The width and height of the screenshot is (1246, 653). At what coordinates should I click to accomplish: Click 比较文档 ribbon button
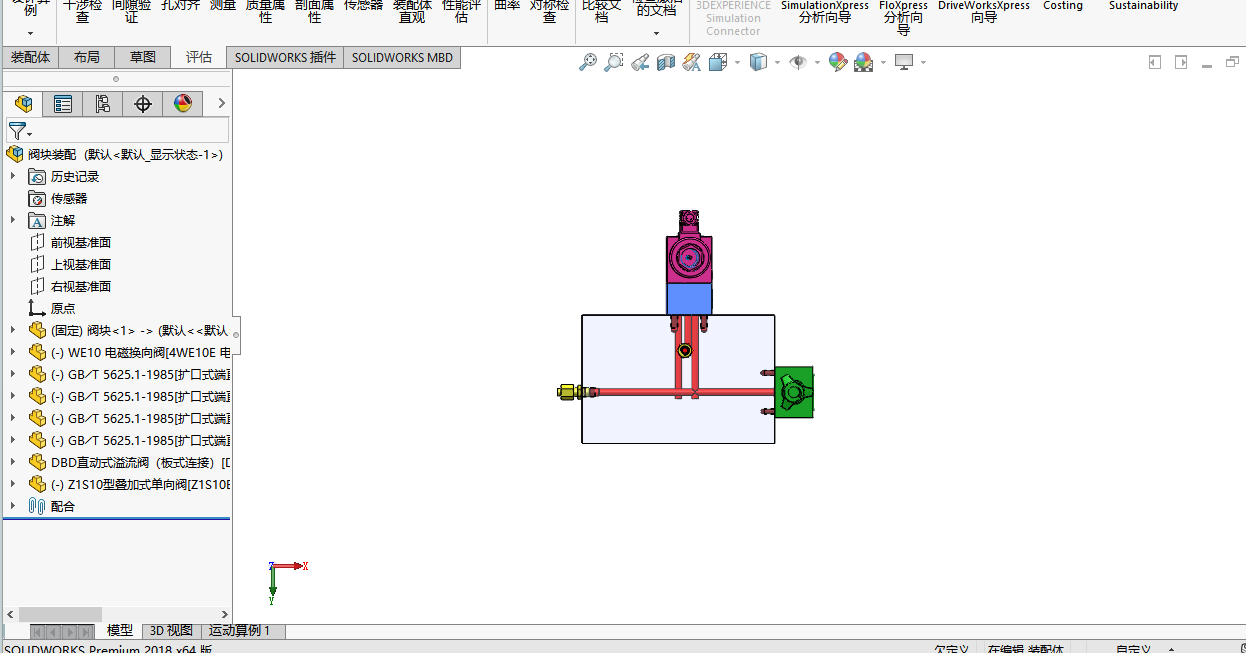coord(601,10)
